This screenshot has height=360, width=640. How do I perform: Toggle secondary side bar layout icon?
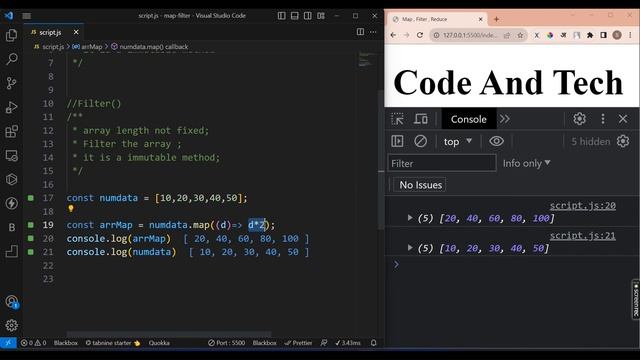(308, 16)
